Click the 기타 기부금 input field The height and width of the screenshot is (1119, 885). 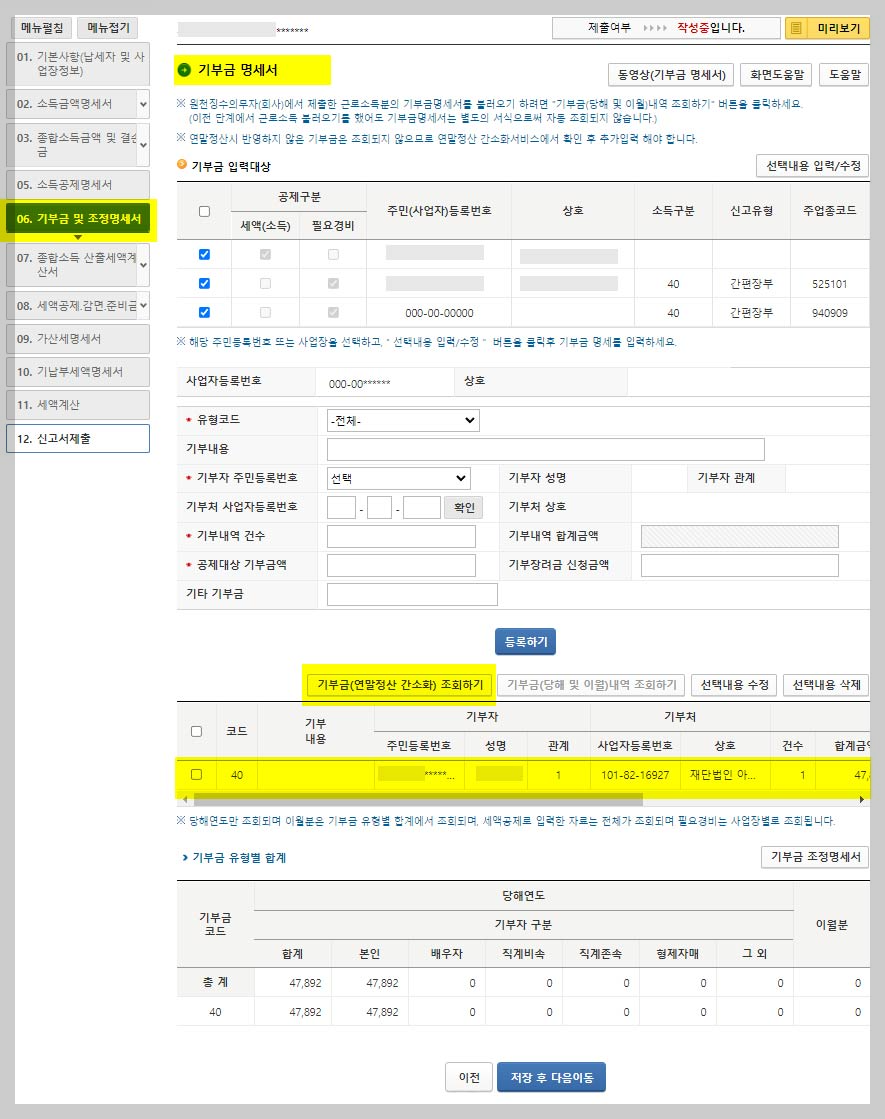tap(412, 594)
